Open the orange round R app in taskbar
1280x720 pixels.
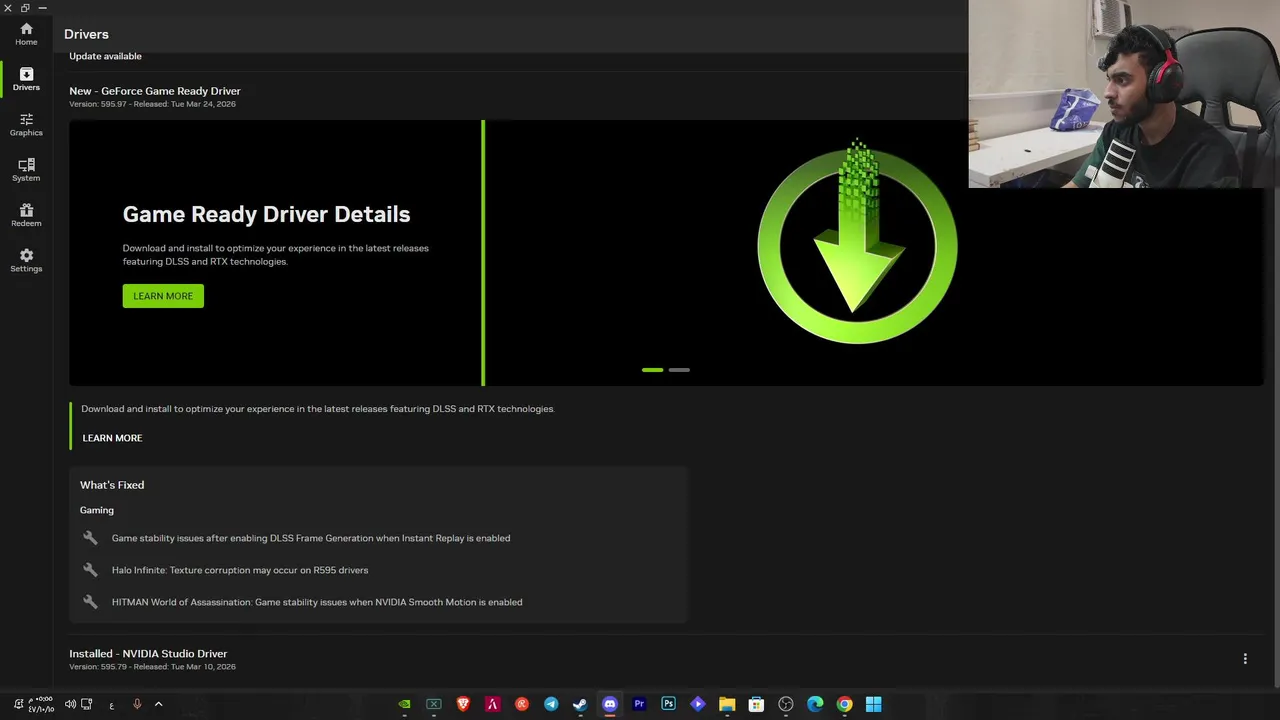click(x=522, y=704)
